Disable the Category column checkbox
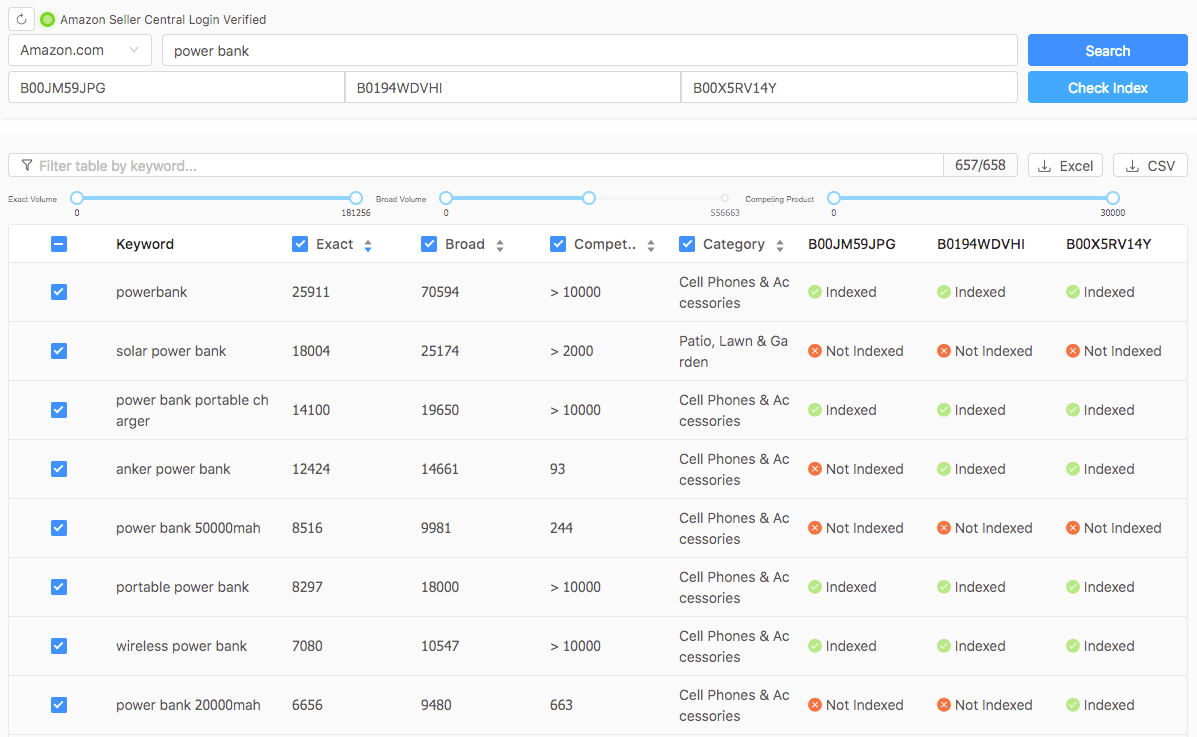The image size is (1197, 737). [687, 243]
